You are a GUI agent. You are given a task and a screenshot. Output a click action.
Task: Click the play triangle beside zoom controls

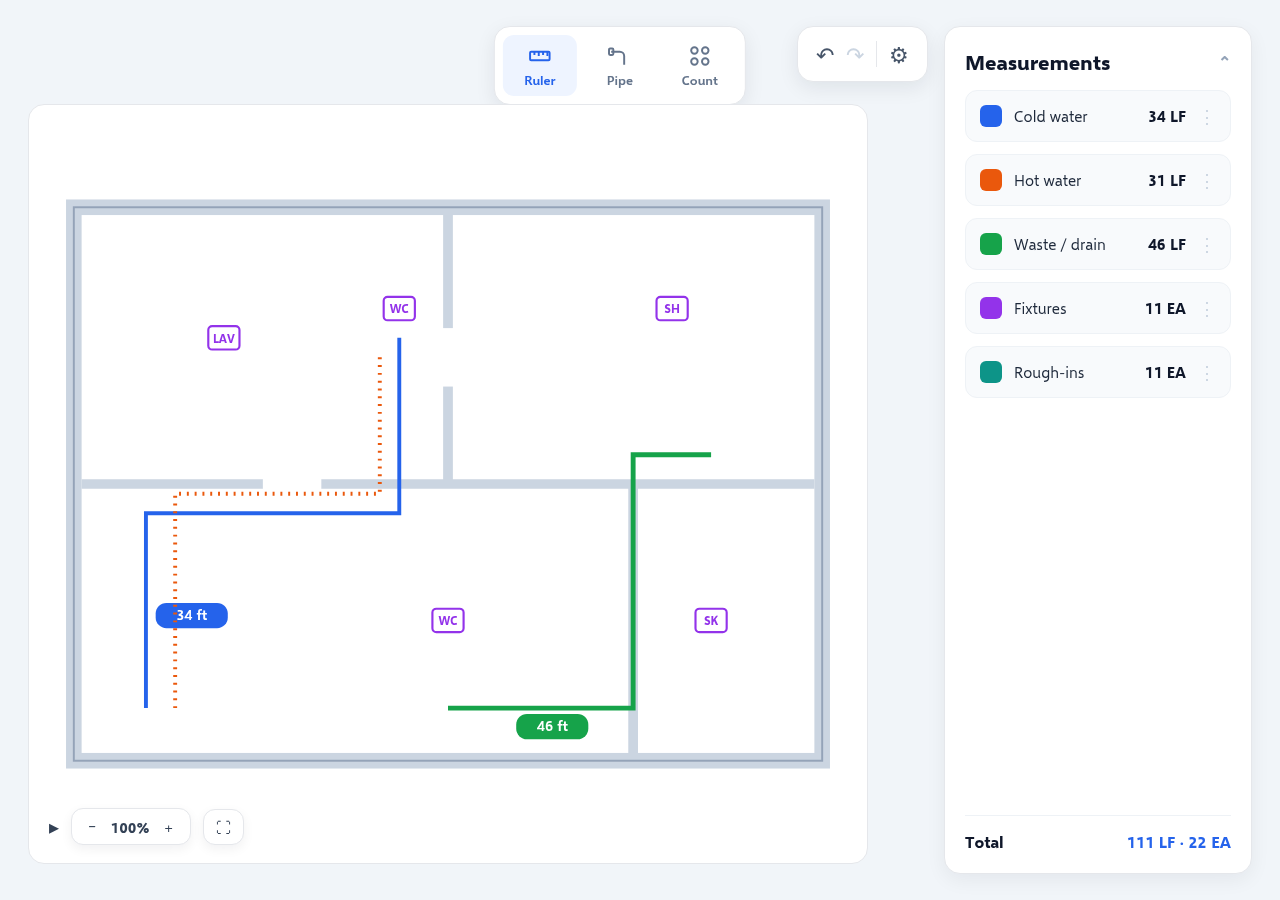pos(54,828)
